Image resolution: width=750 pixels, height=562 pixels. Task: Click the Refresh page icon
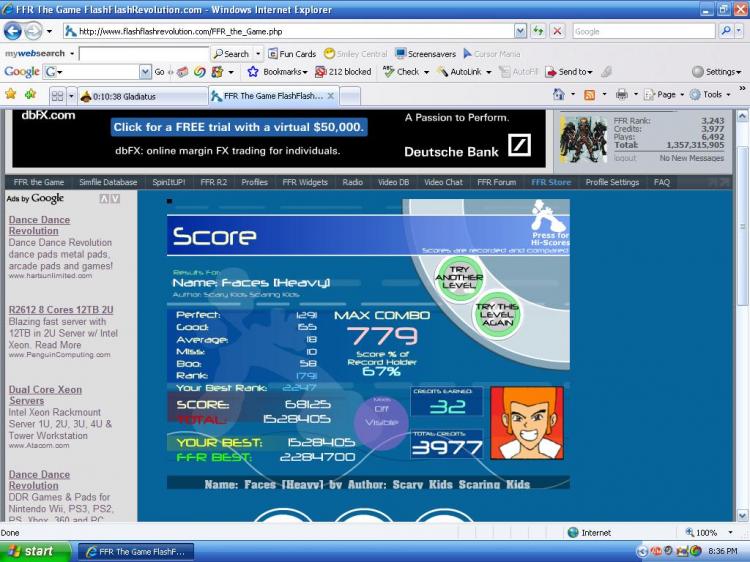538,32
